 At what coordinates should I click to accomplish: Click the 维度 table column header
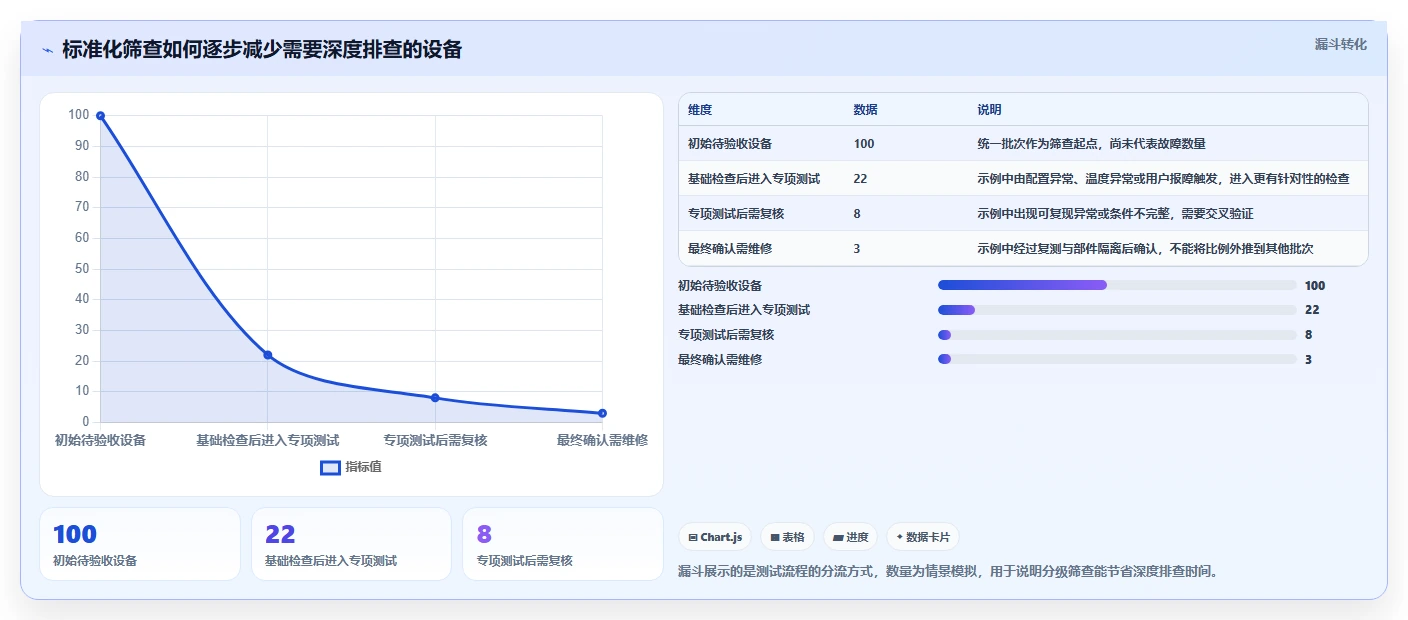(700, 110)
